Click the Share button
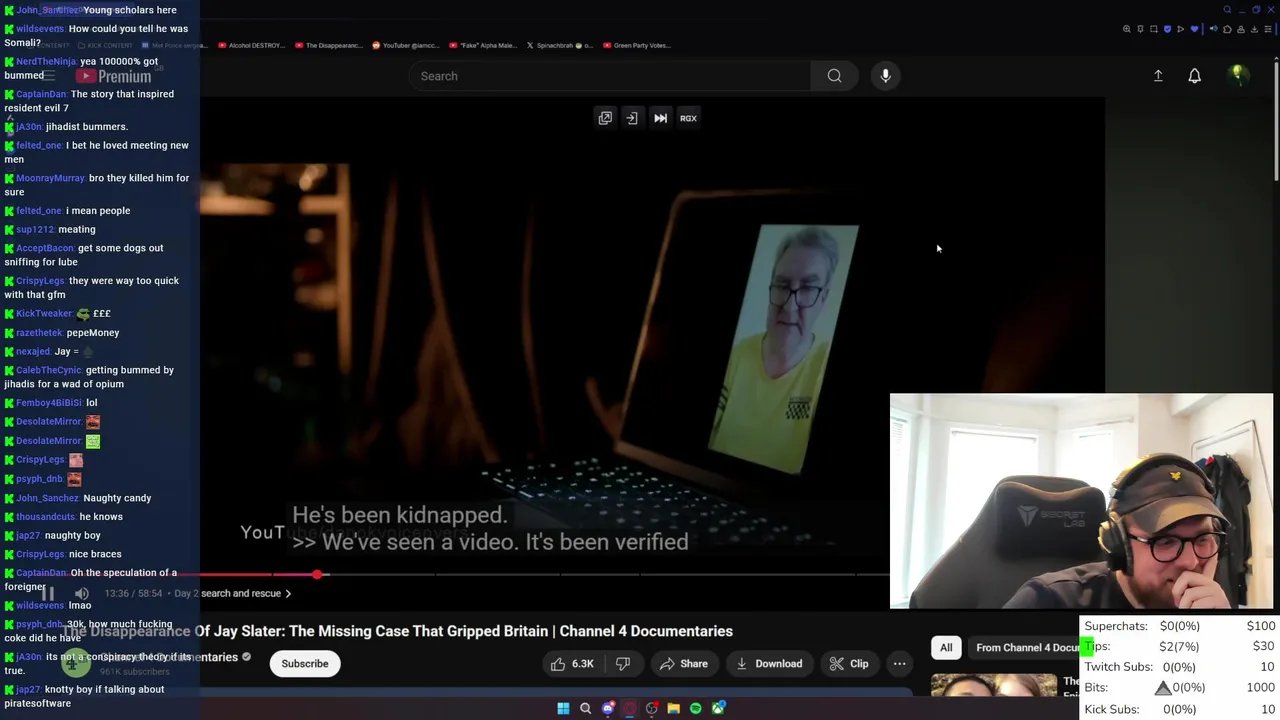1280x720 pixels. 683,664
